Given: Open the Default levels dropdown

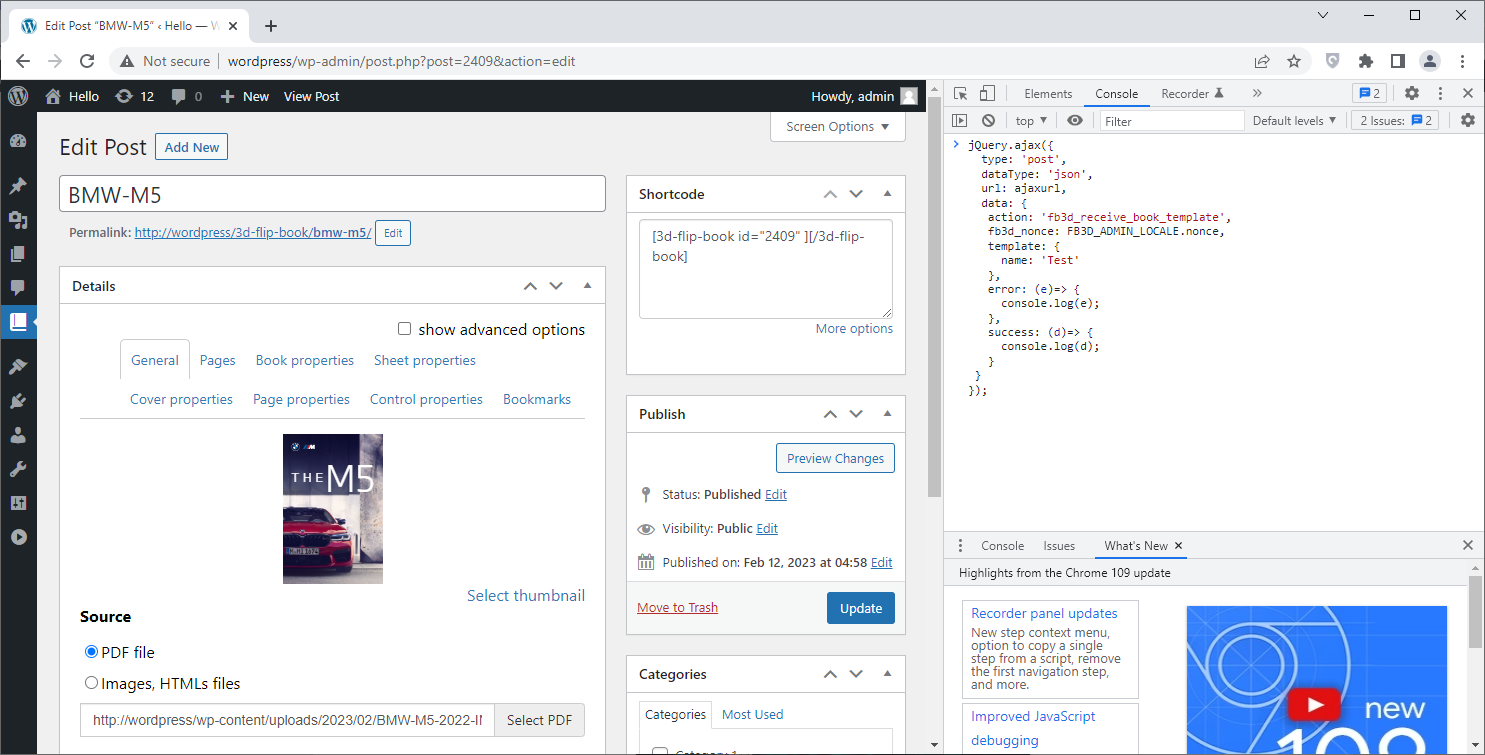Looking at the screenshot, I should pyautogui.click(x=1295, y=121).
